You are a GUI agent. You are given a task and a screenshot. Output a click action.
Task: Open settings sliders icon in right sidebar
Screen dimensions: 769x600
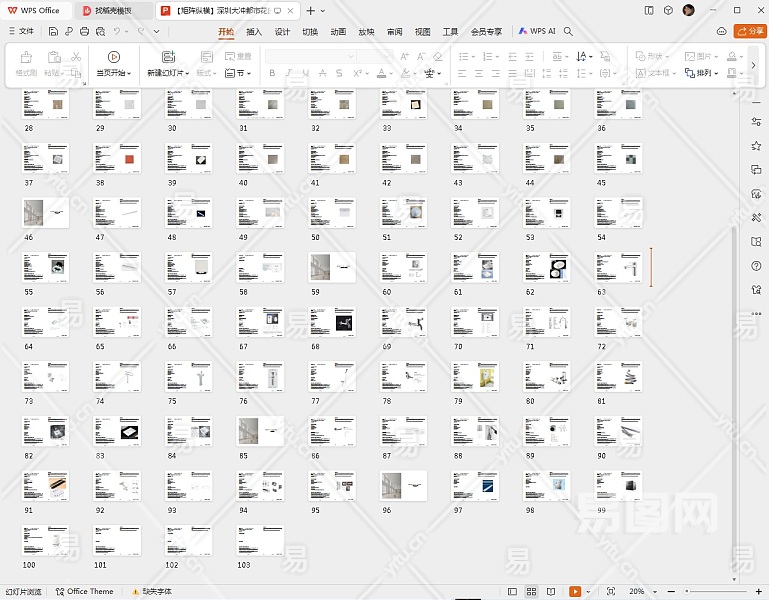tap(756, 122)
